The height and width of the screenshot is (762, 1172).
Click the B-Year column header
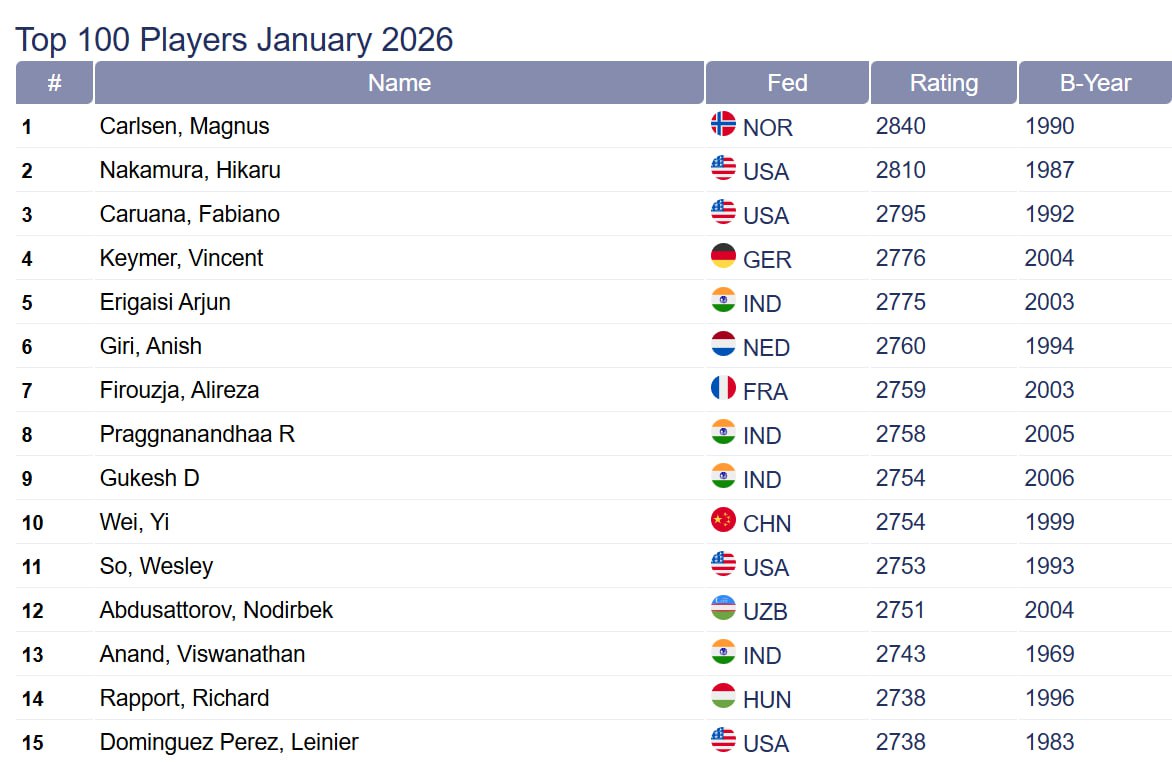tap(1095, 83)
